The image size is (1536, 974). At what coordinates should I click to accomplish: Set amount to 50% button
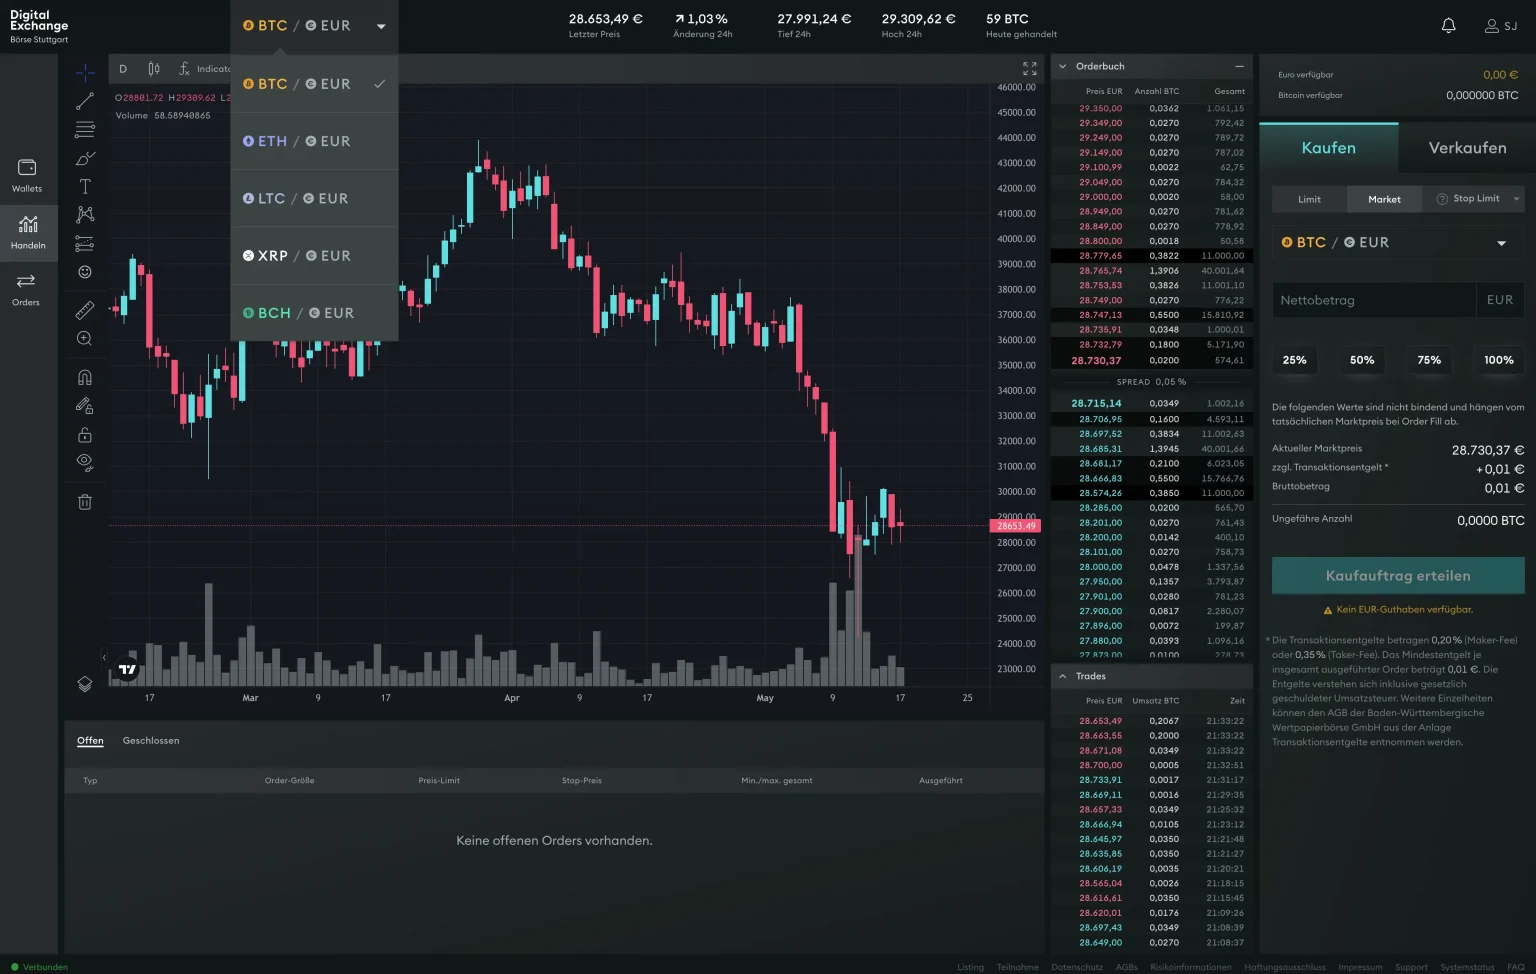pos(1361,360)
